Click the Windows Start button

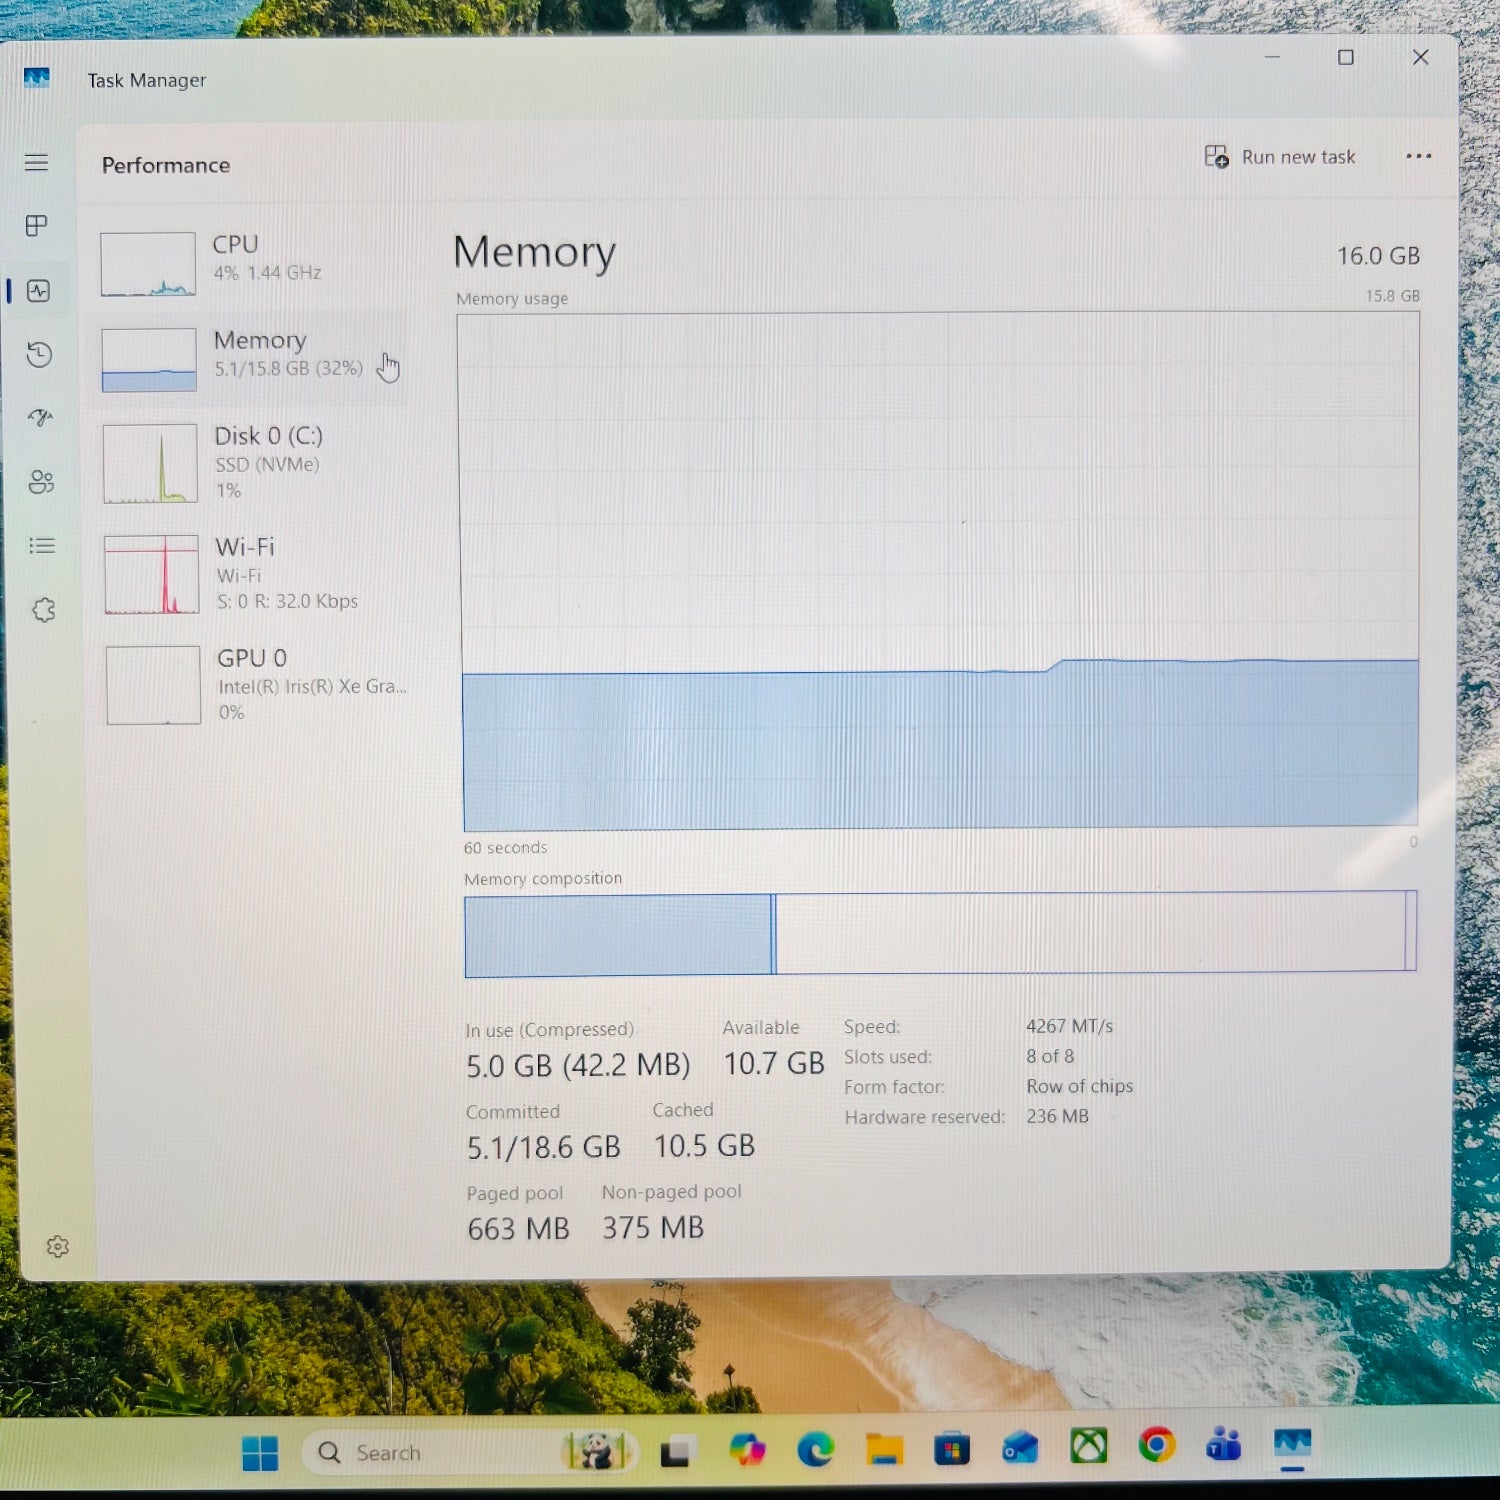click(260, 1452)
